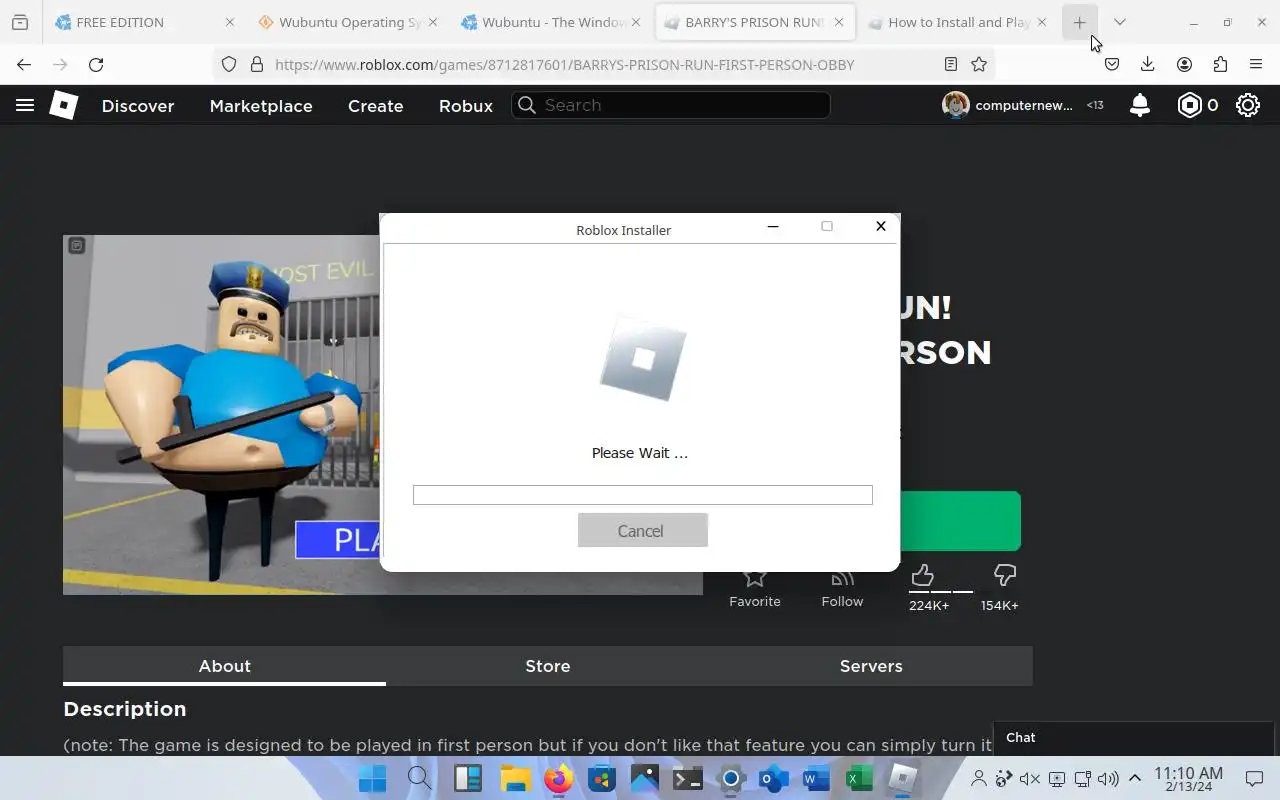Switch to Wubuntu Operating System tab
The height and width of the screenshot is (800, 1280).
[x=349, y=22]
